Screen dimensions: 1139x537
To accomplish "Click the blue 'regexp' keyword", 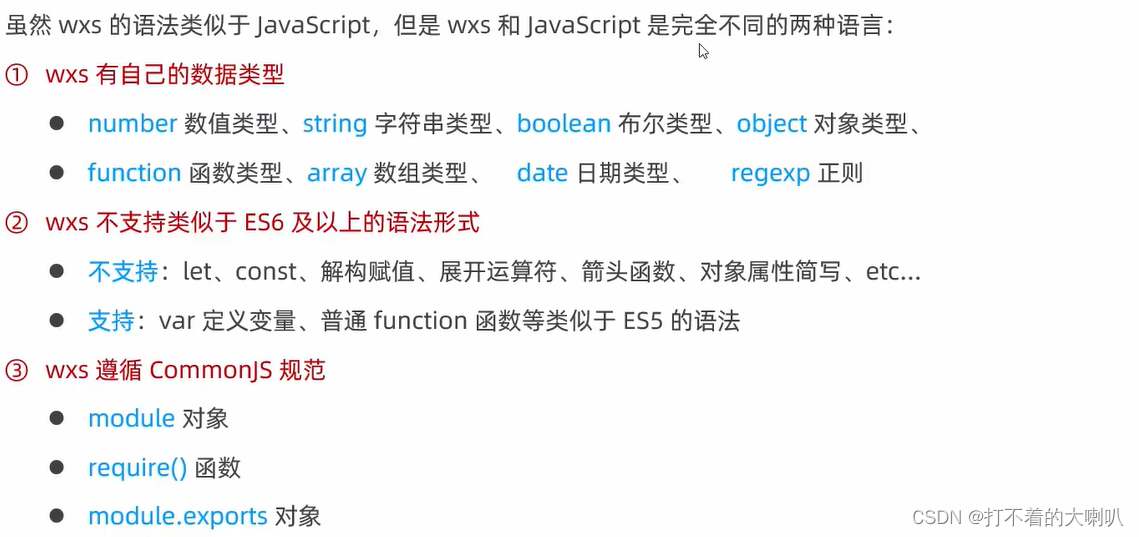I will [x=770, y=174].
